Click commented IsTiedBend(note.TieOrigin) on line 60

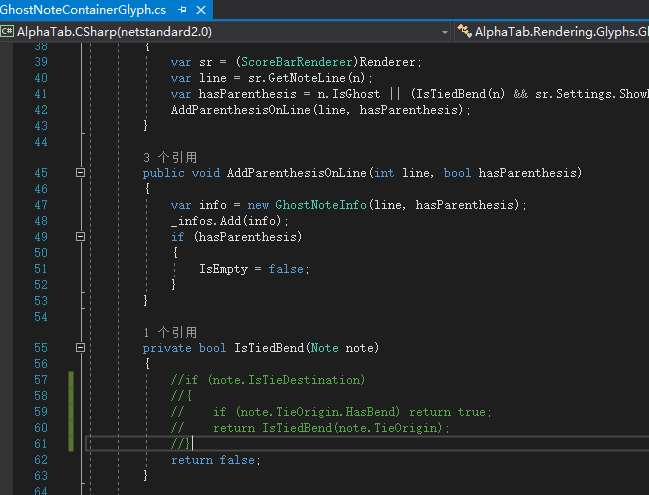point(353,428)
